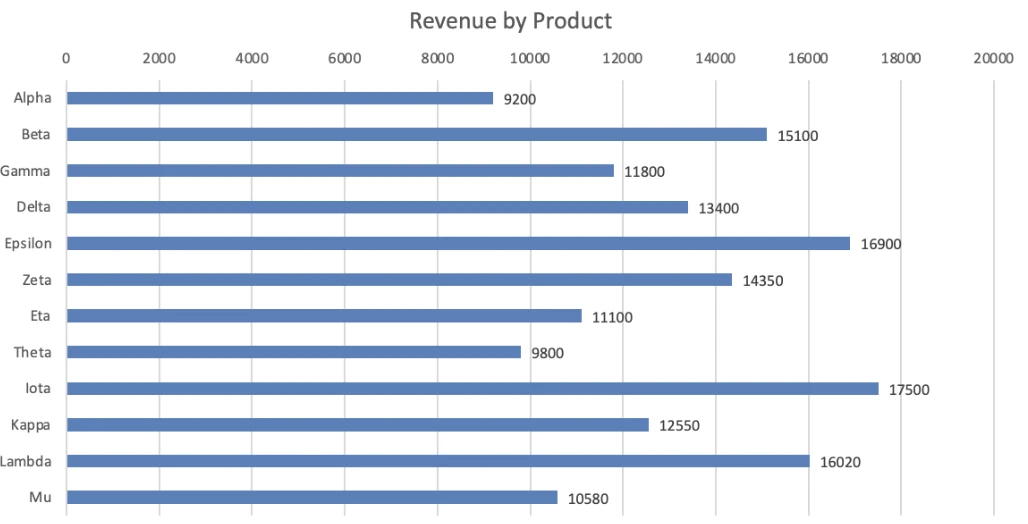This screenshot has height=524, width=1028.
Task: Click the Lambda category label
Action: tap(26, 462)
